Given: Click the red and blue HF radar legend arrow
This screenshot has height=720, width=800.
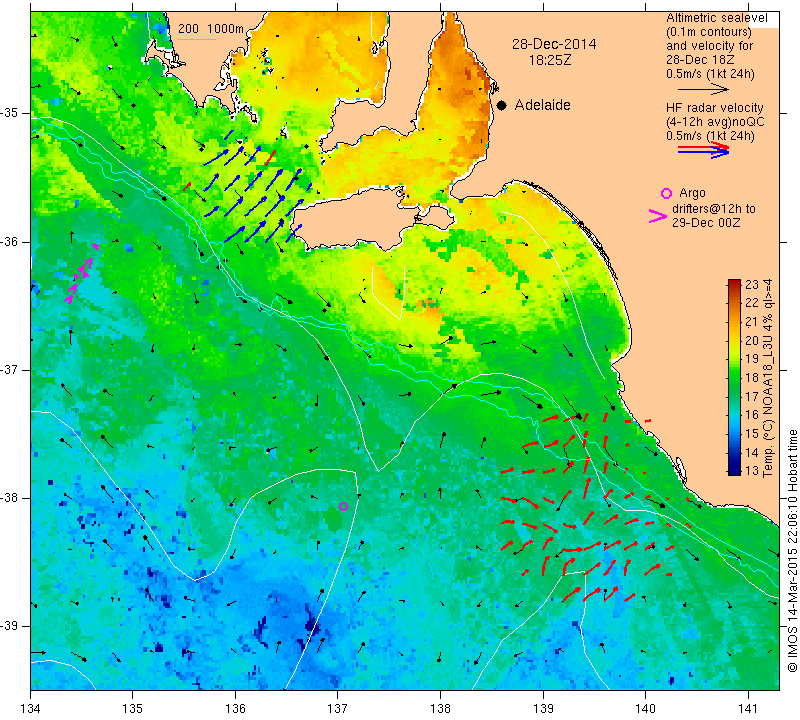Looking at the screenshot, I should (x=703, y=150).
